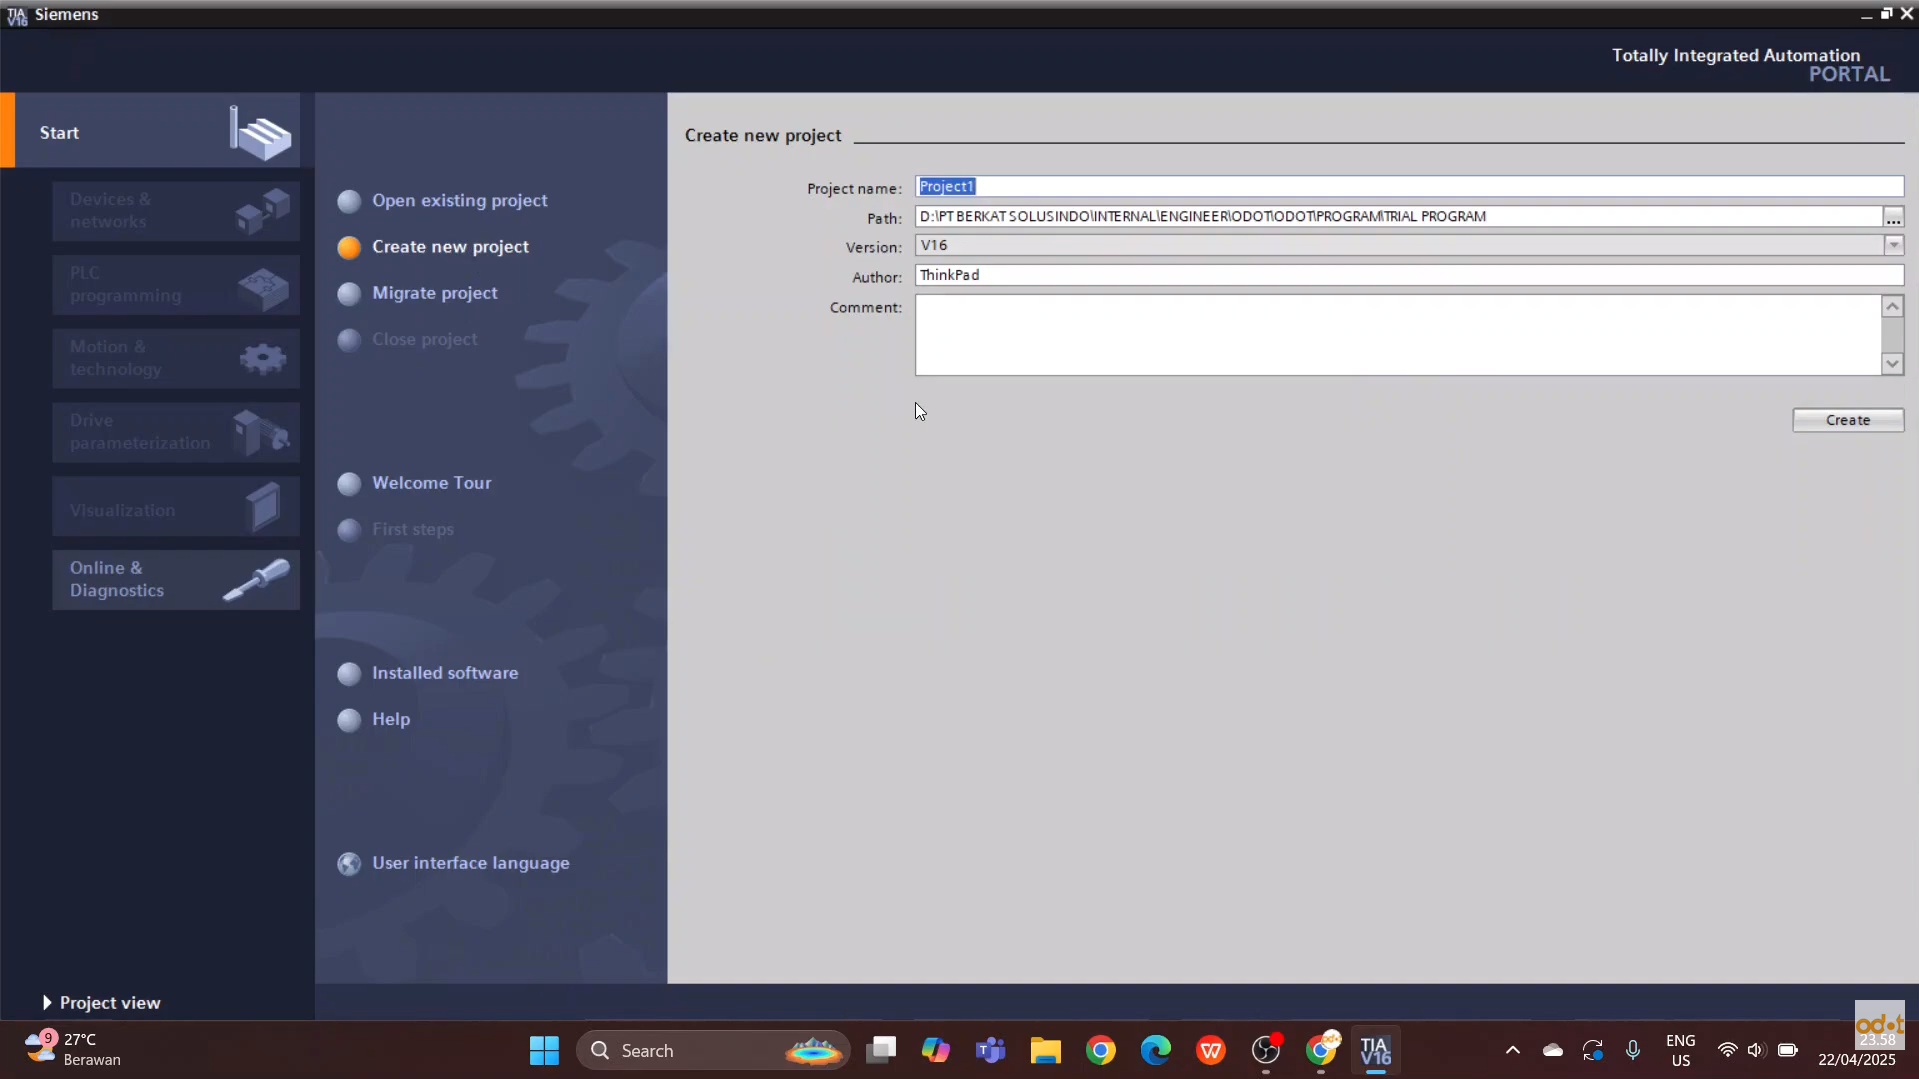Screen dimensions: 1919x1079
Task: Open WPS Office from taskbar
Action: click(x=1211, y=1051)
